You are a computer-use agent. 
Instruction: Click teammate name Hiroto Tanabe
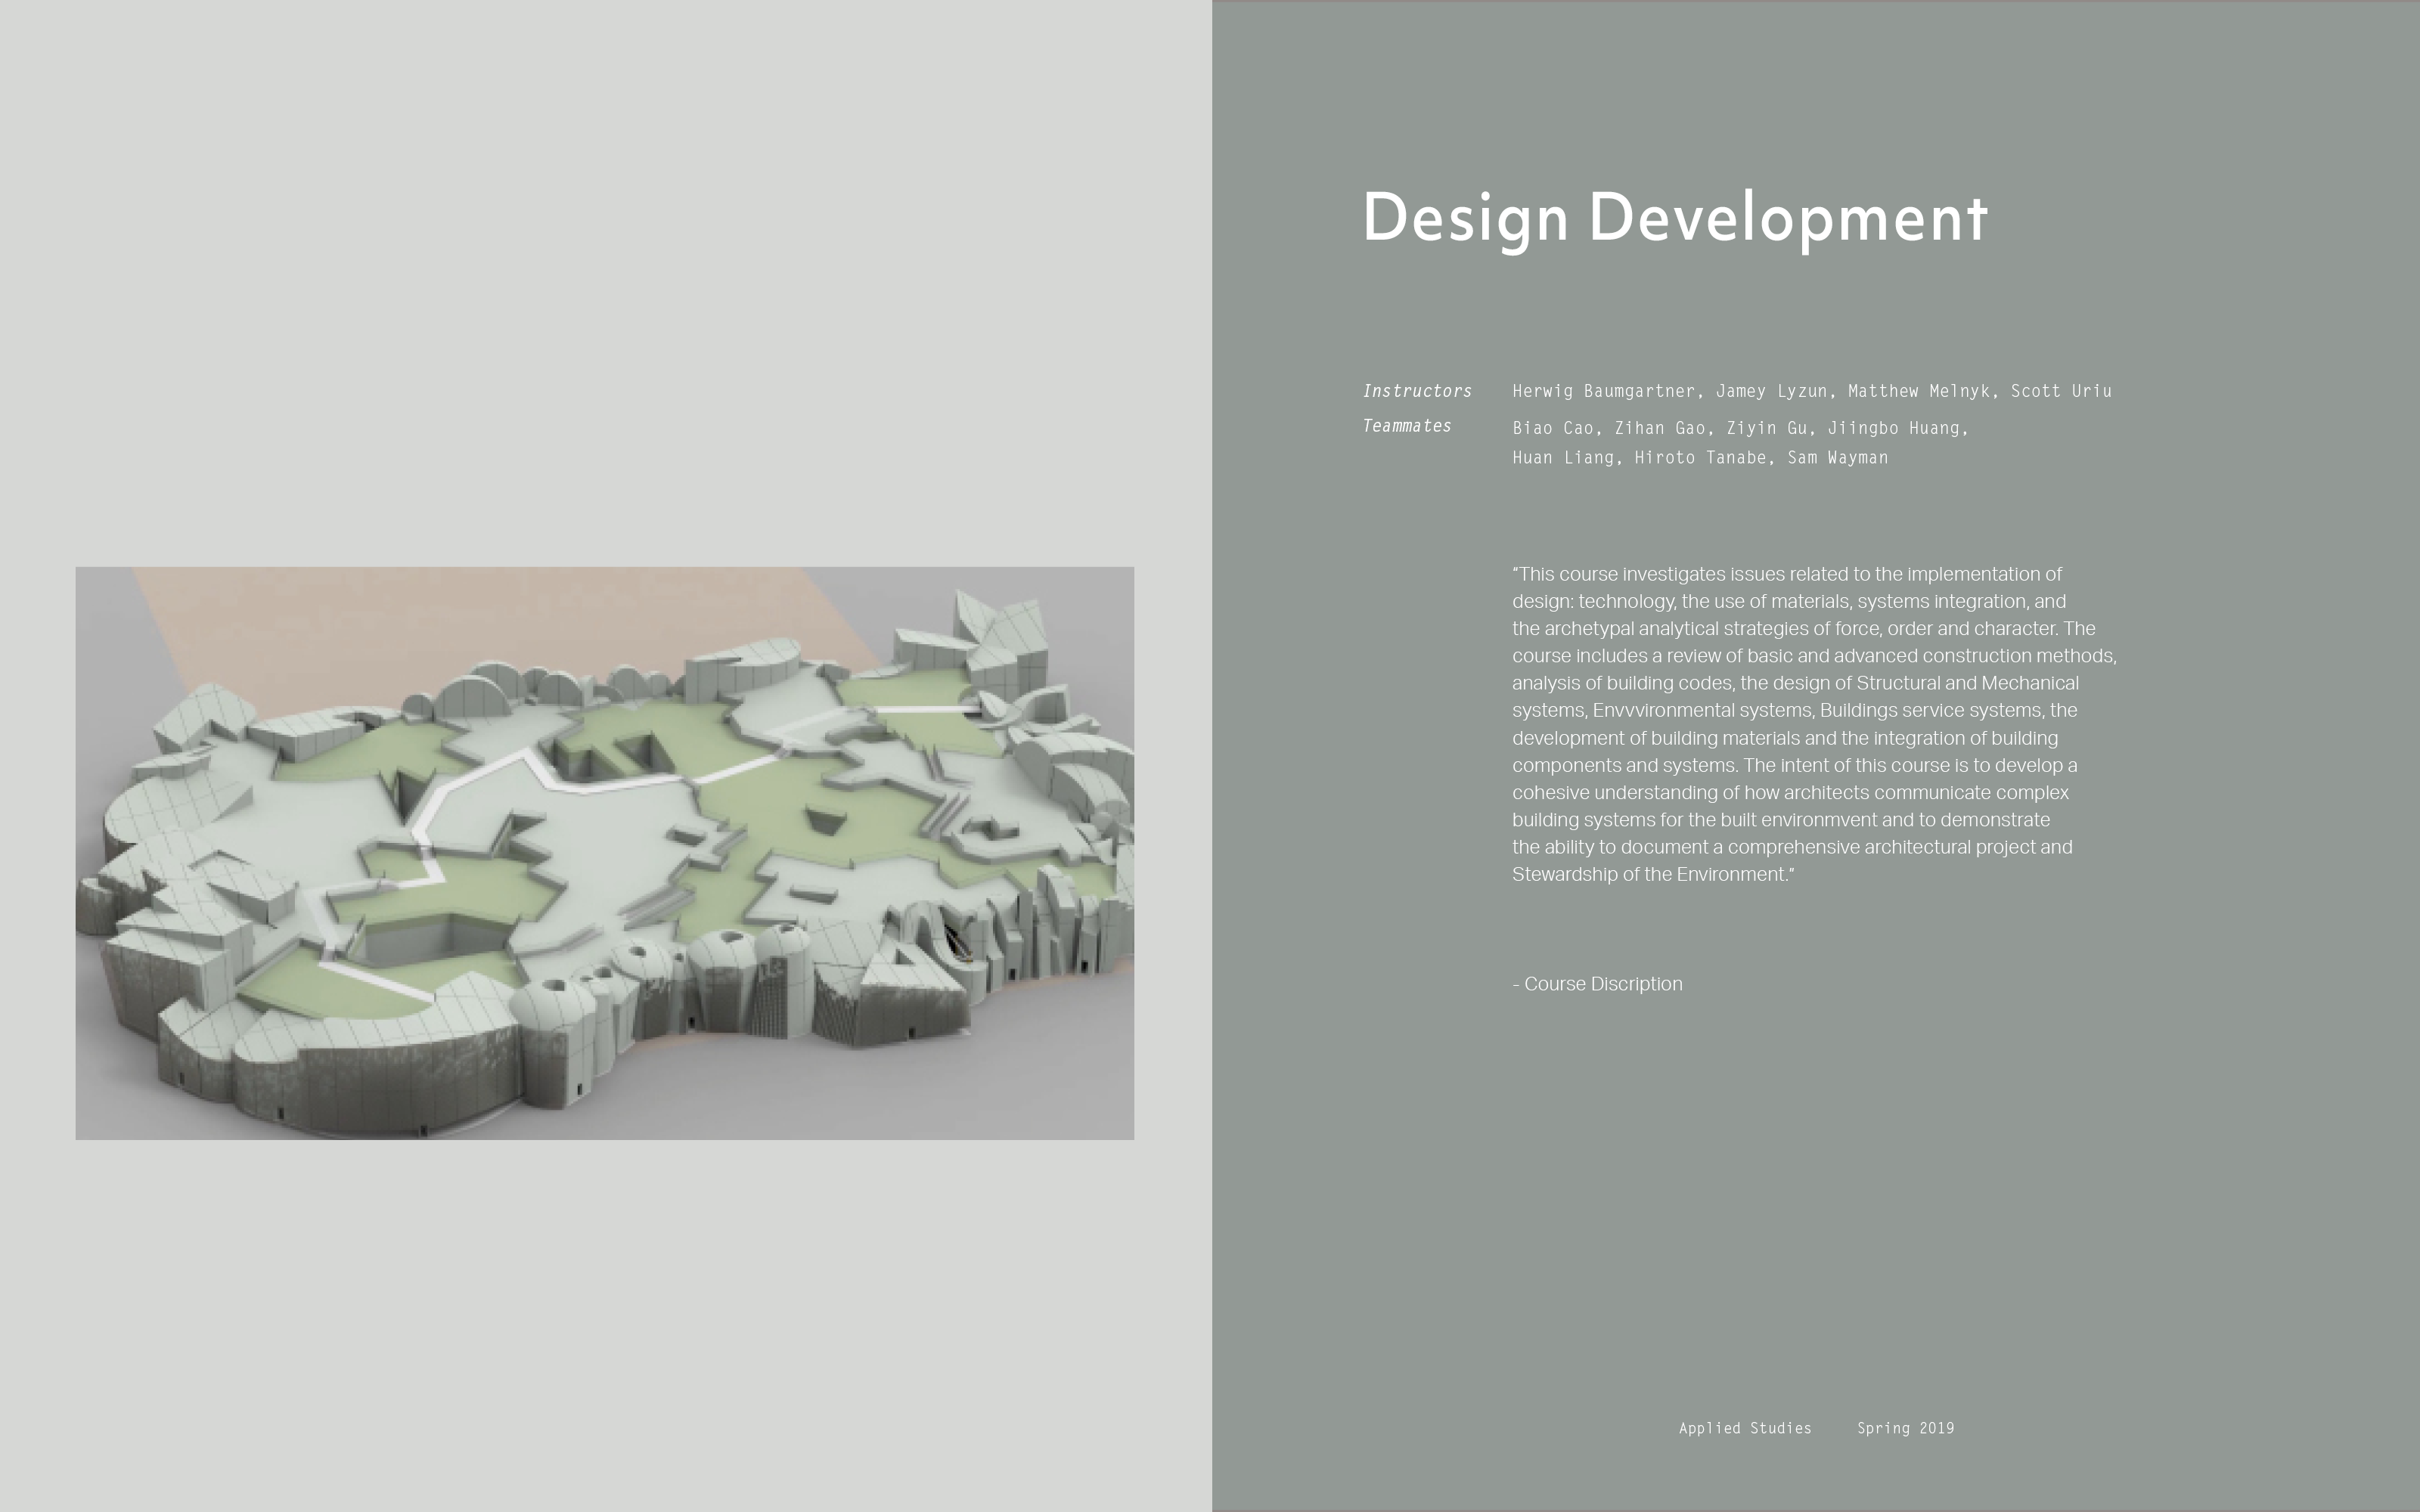pos(1699,458)
